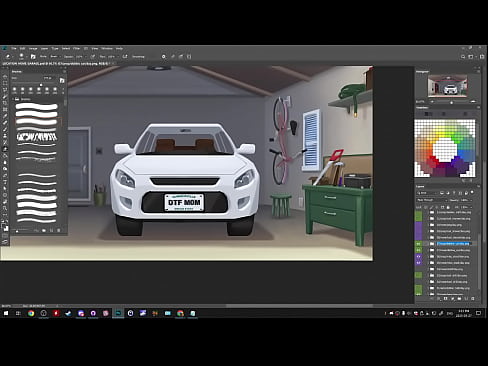Screen dimensions: 488x366
Task: Select the Zoom magnifier tool in the toolbox
Action: click(5, 208)
